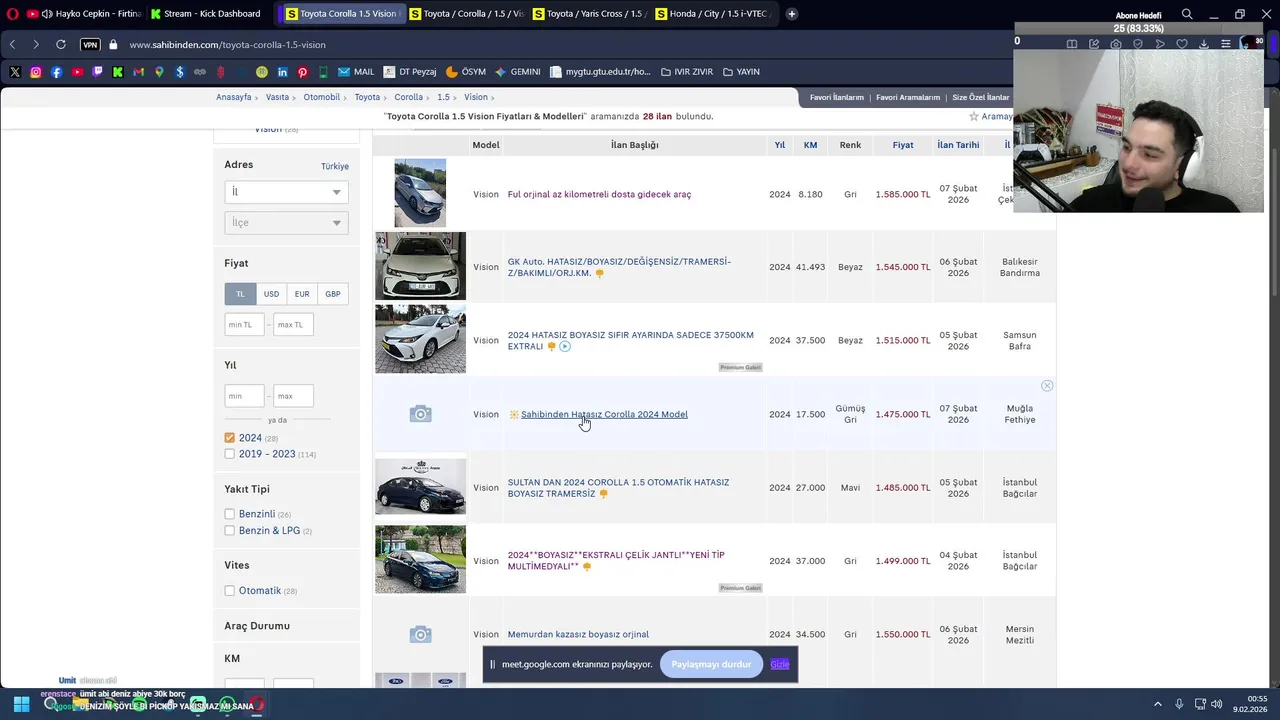Open the Facebook bookmark
Viewport: 1280px width, 720px height.
click(x=56, y=72)
